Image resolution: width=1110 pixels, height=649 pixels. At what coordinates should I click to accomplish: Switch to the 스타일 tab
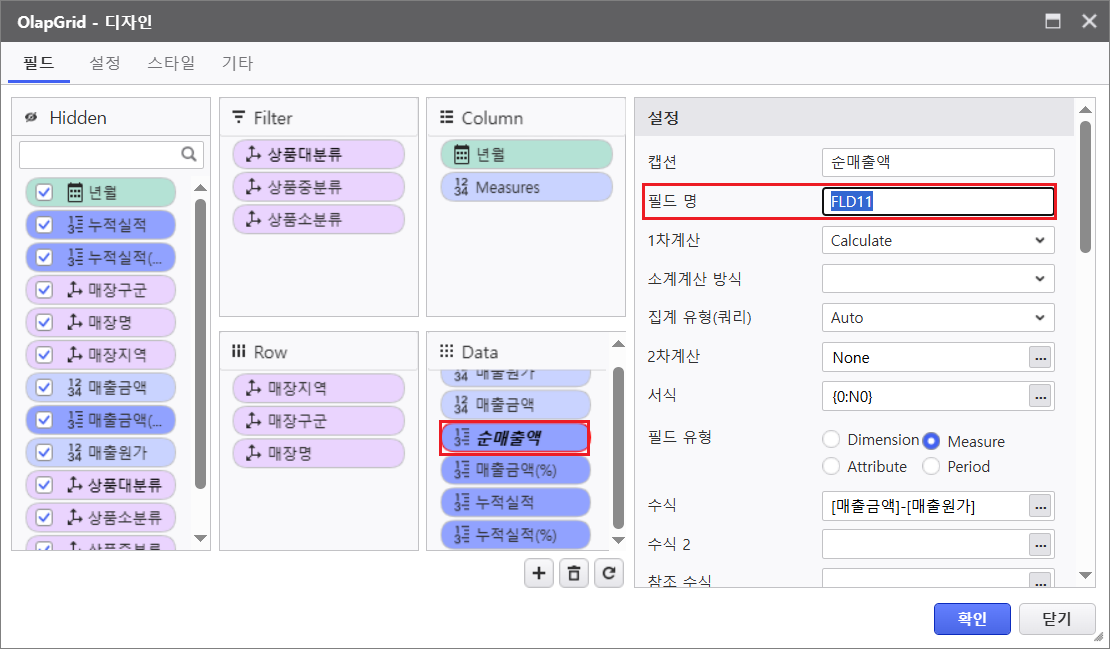click(171, 63)
